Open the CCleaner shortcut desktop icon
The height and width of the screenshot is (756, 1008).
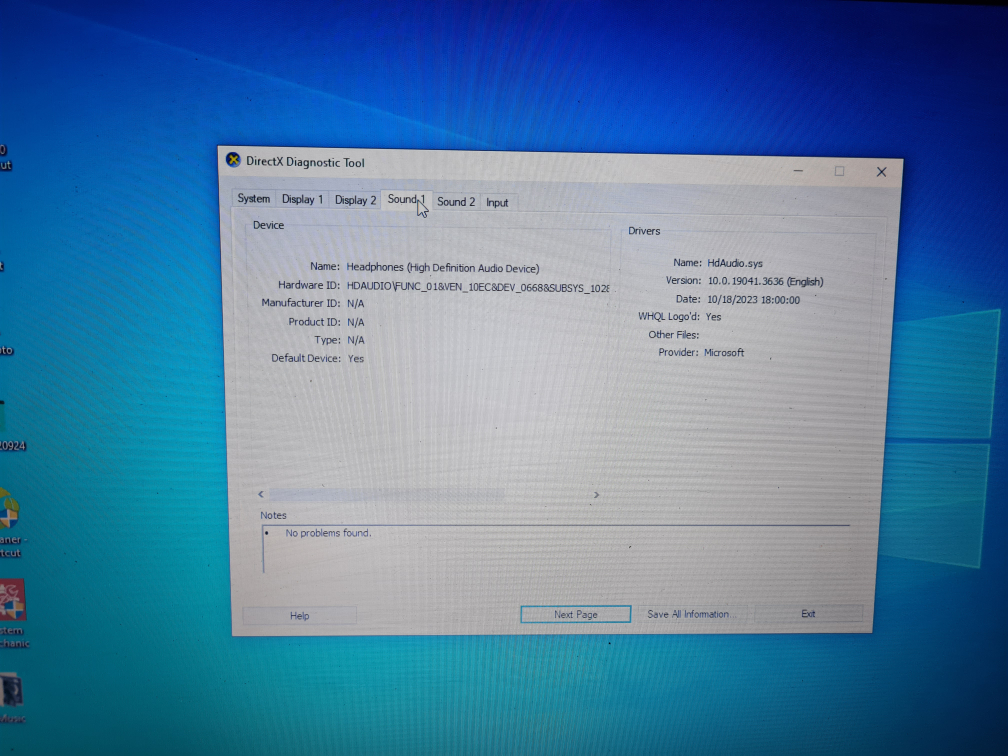pyautogui.click(x=11, y=522)
